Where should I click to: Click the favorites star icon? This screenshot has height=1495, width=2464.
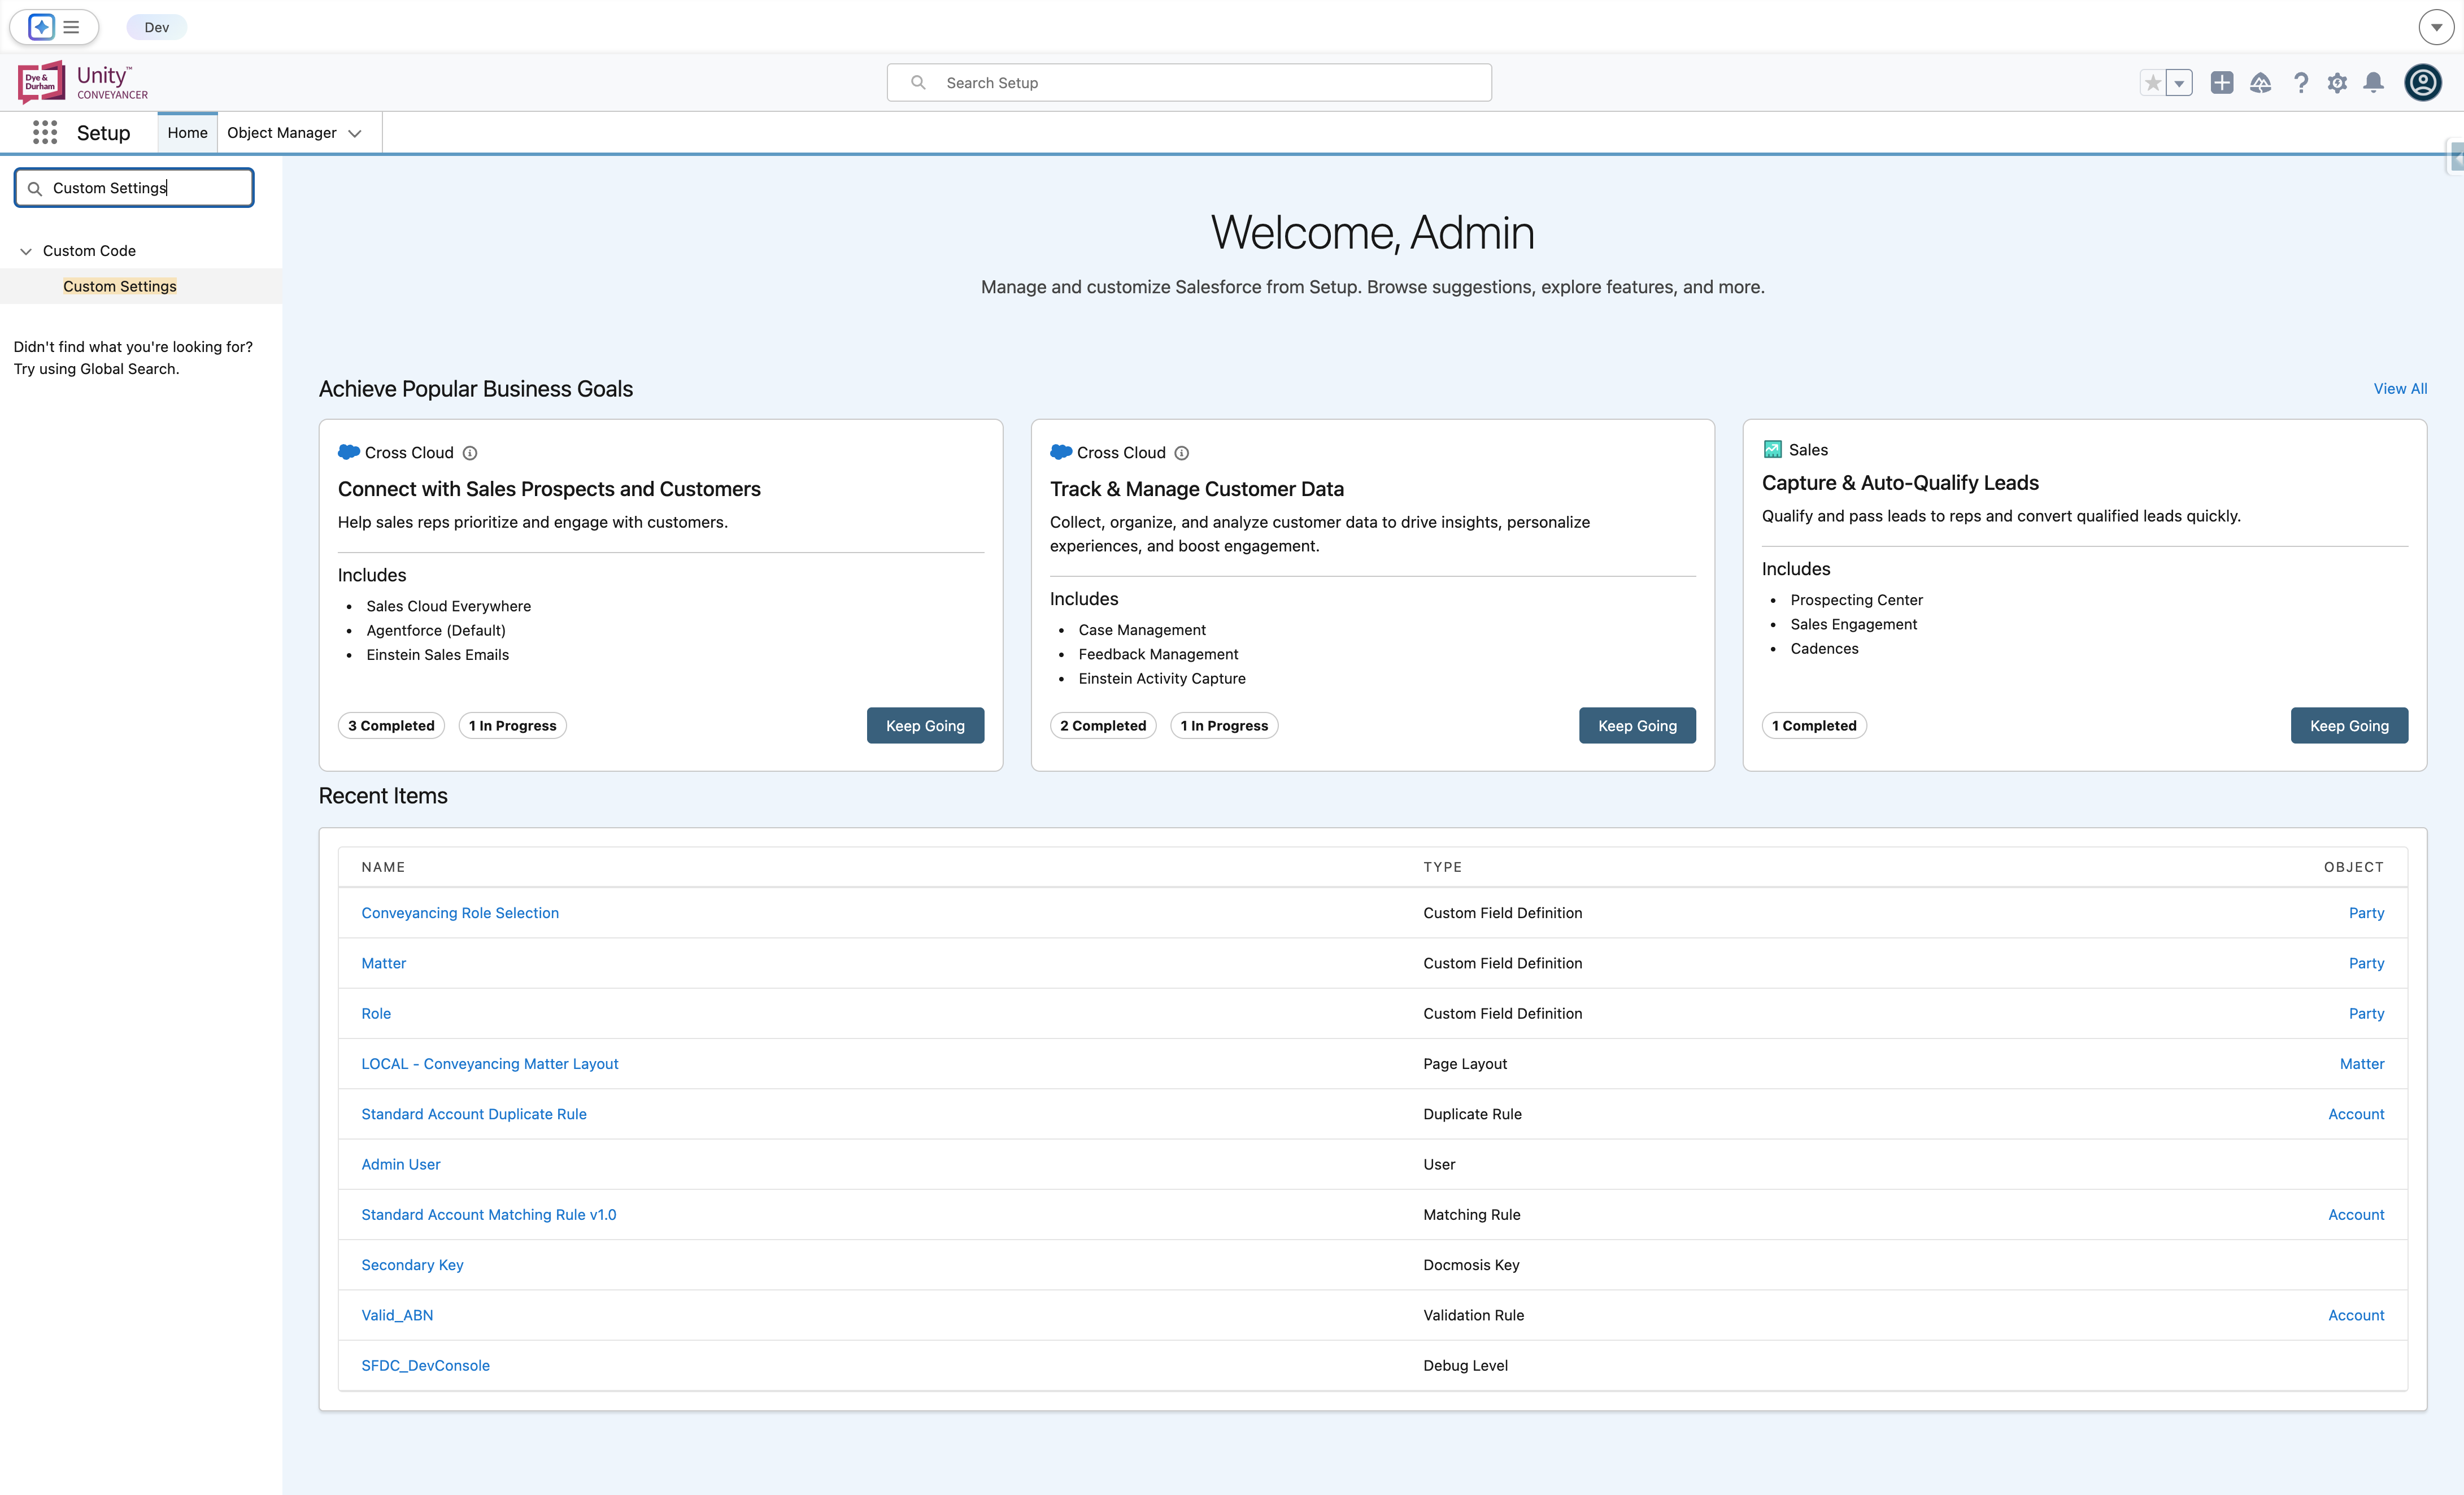[x=2152, y=83]
